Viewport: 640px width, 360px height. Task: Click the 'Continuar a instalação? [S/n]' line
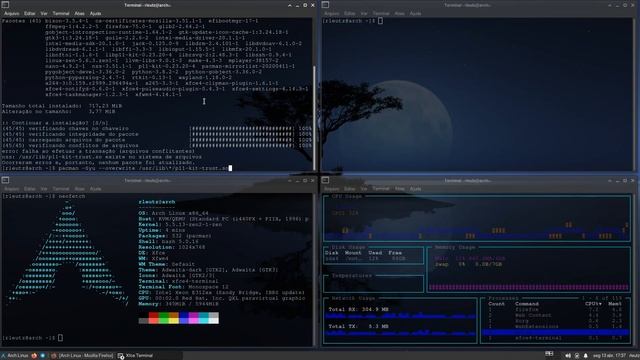point(56,123)
